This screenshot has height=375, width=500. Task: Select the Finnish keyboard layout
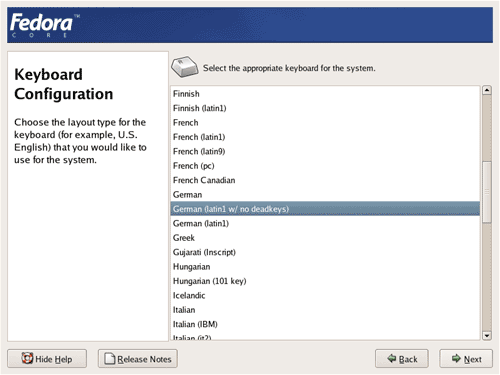325,94
